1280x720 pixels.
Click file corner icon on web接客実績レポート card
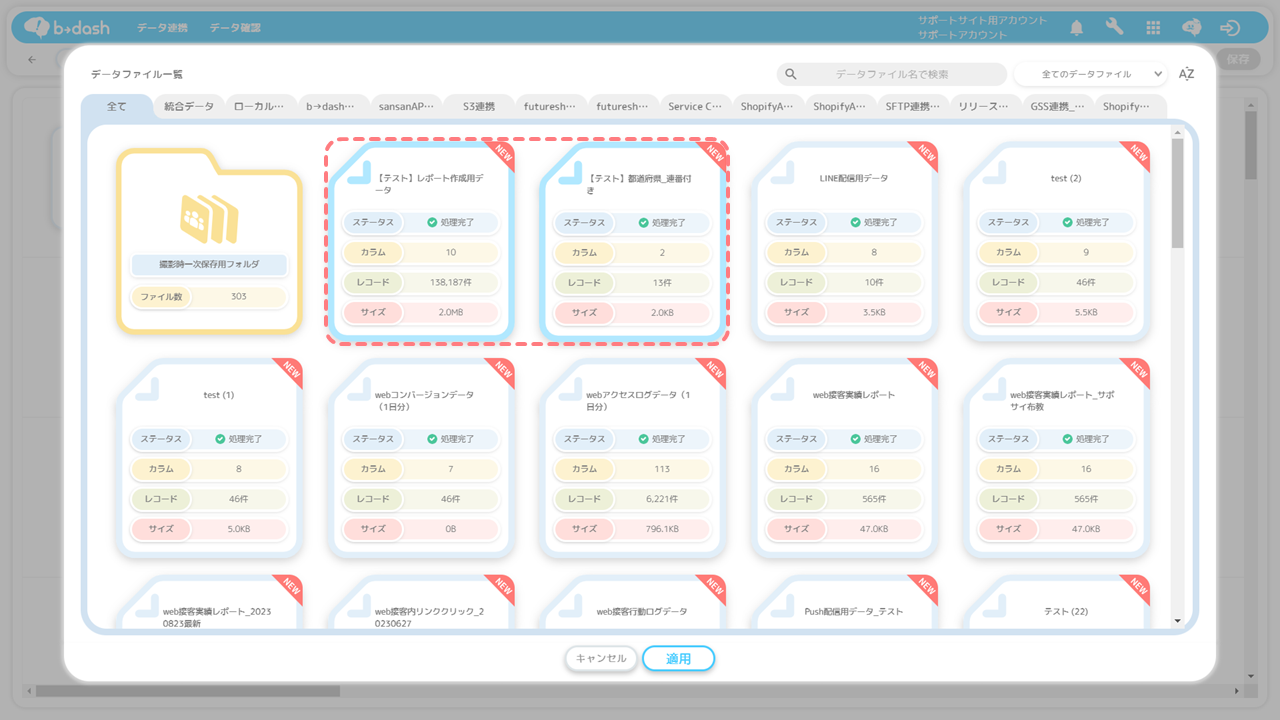pyautogui.click(x=782, y=390)
